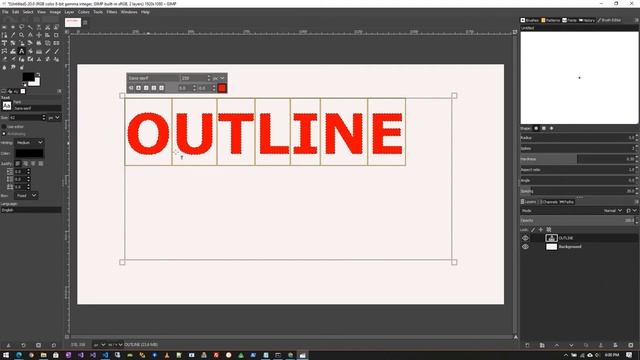Click the Aa font picker button

click(x=7, y=106)
